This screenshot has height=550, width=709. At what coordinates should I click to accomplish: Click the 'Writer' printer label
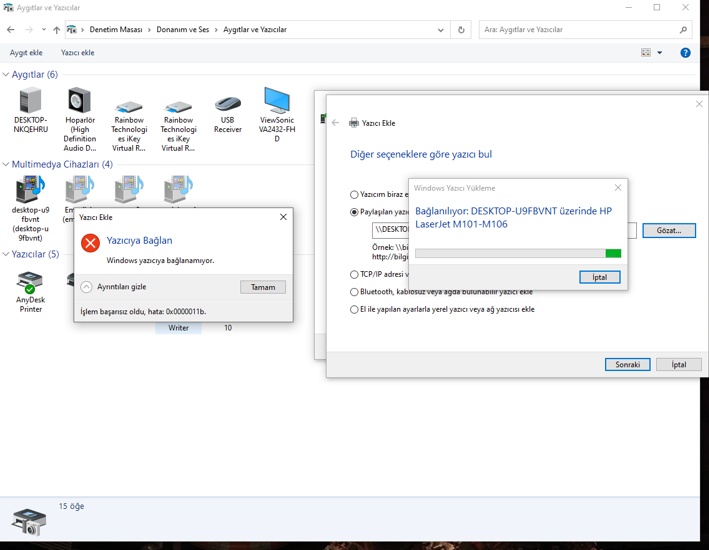[179, 328]
